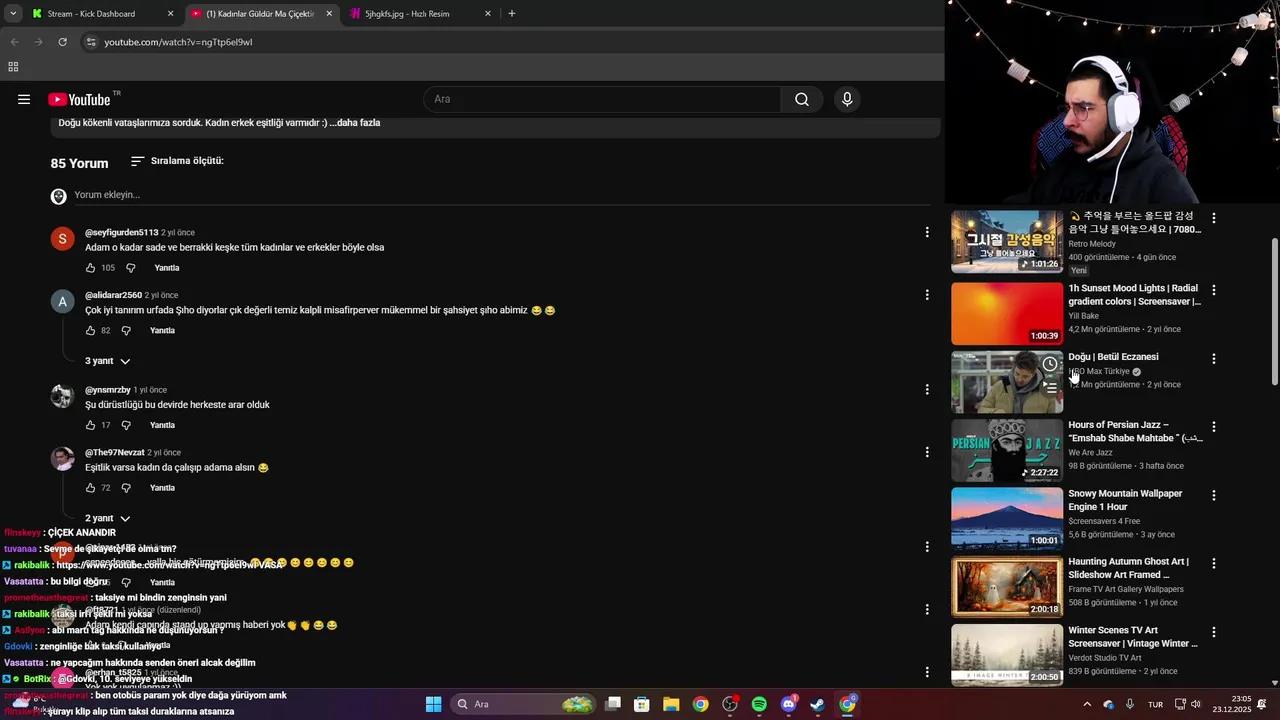The height and width of the screenshot is (720, 1280).
Task: Open 'Doğu | Betül Eczanesi' video title
Action: pyautogui.click(x=1113, y=357)
